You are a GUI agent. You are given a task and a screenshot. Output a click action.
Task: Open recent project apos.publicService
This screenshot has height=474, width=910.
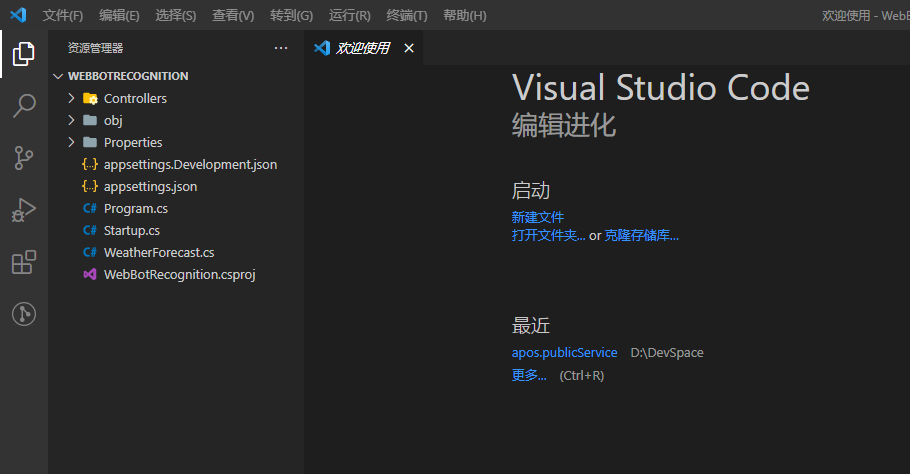click(x=564, y=353)
